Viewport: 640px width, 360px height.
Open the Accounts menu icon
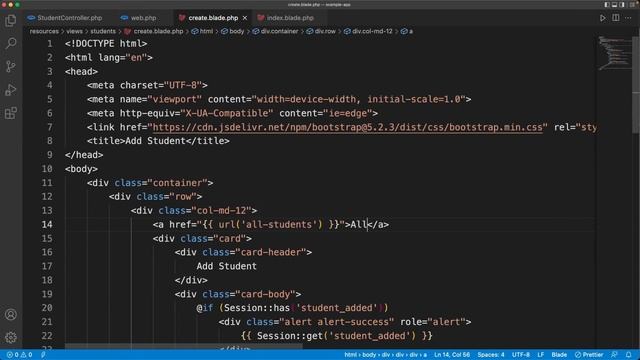(11, 314)
